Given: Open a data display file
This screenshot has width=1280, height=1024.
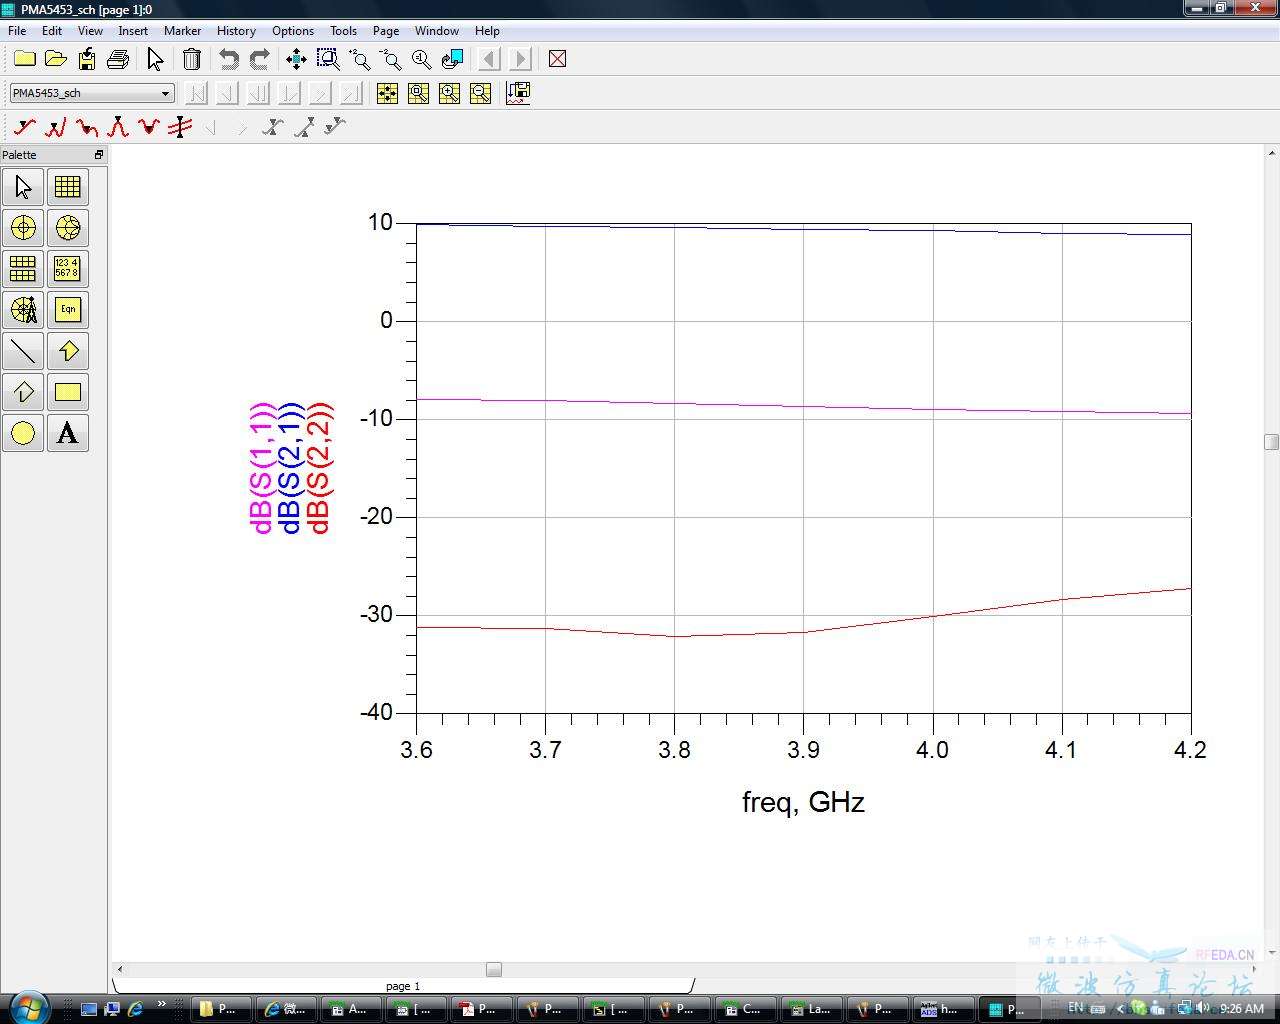Looking at the screenshot, I should (56, 59).
